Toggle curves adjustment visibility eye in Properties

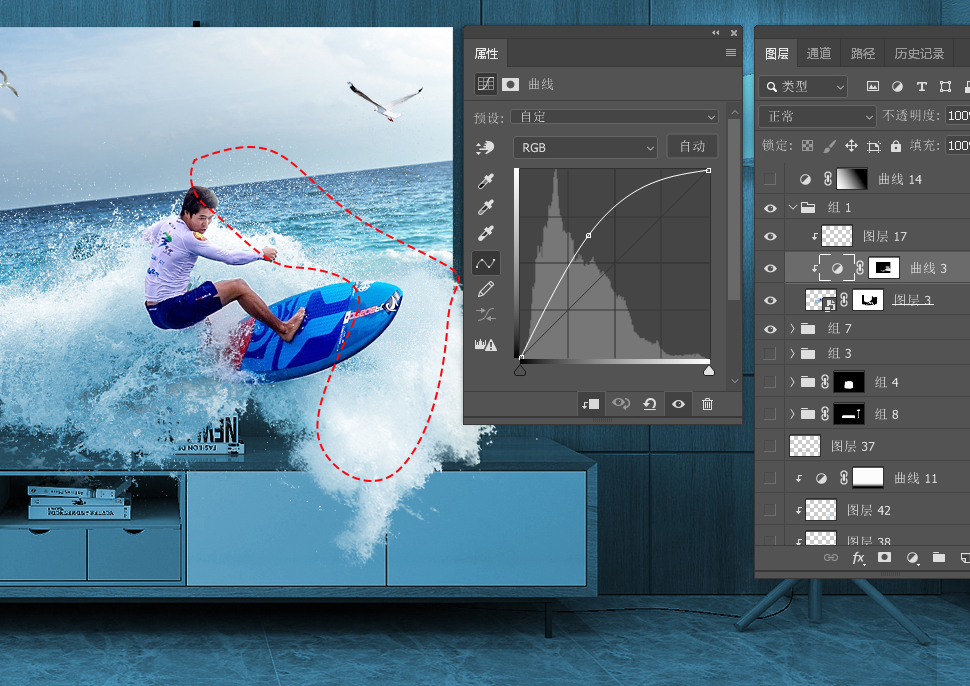(x=679, y=404)
